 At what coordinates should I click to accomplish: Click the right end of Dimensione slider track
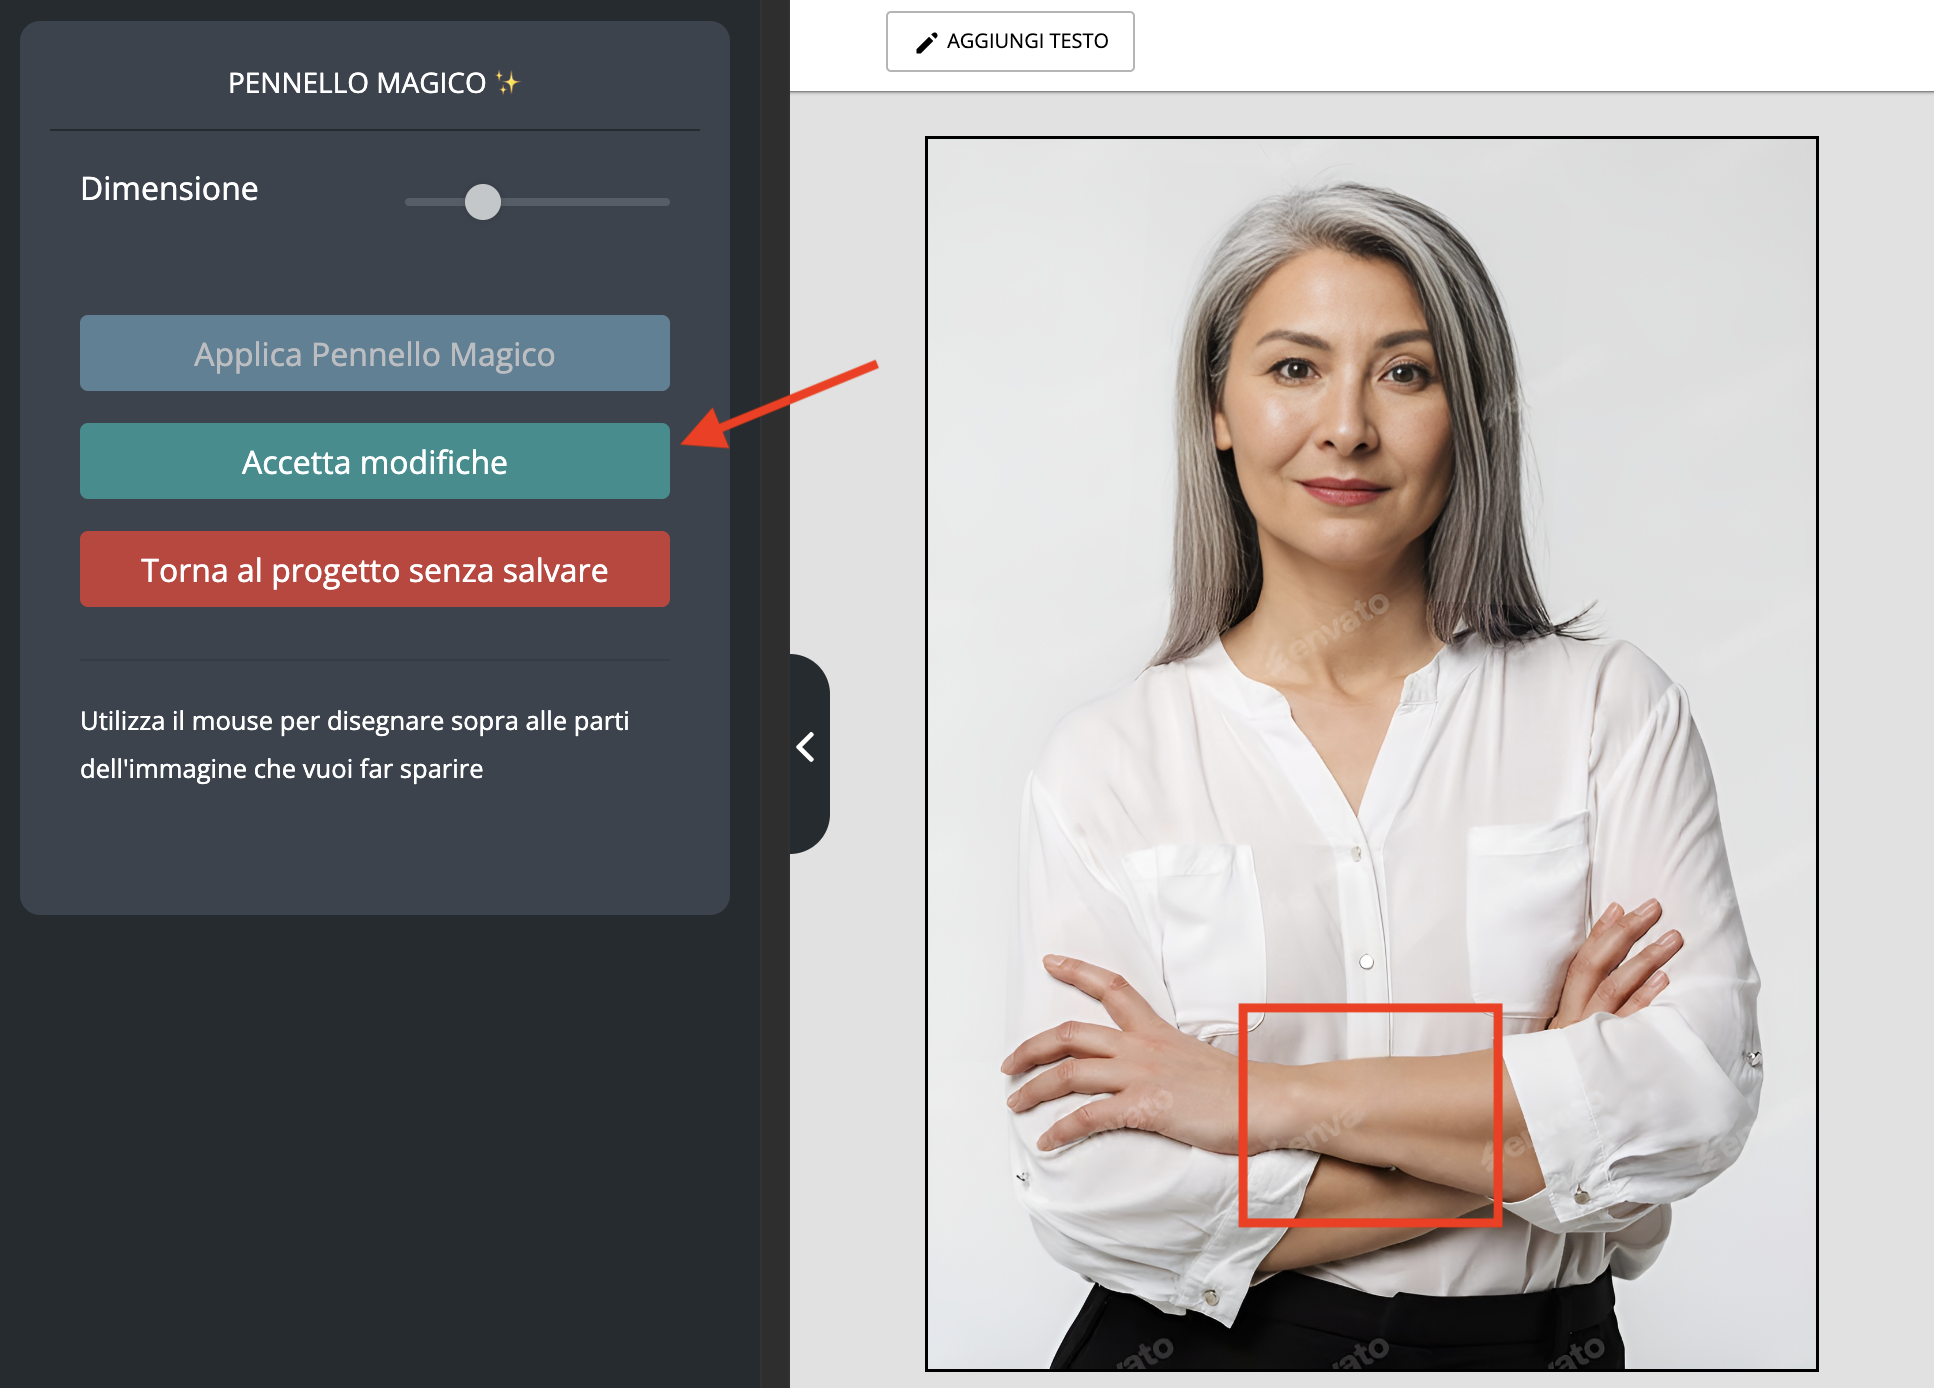pyautogui.click(x=664, y=202)
